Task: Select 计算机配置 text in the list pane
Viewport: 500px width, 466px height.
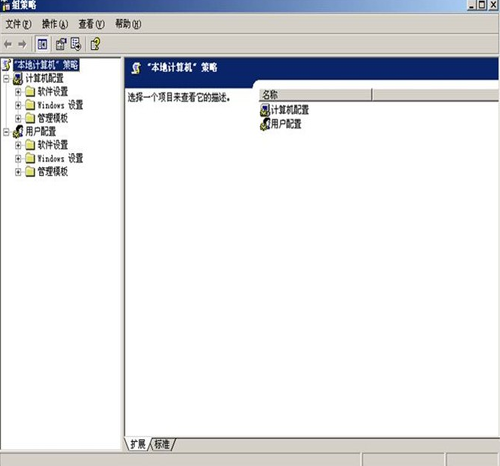Action: pos(290,110)
